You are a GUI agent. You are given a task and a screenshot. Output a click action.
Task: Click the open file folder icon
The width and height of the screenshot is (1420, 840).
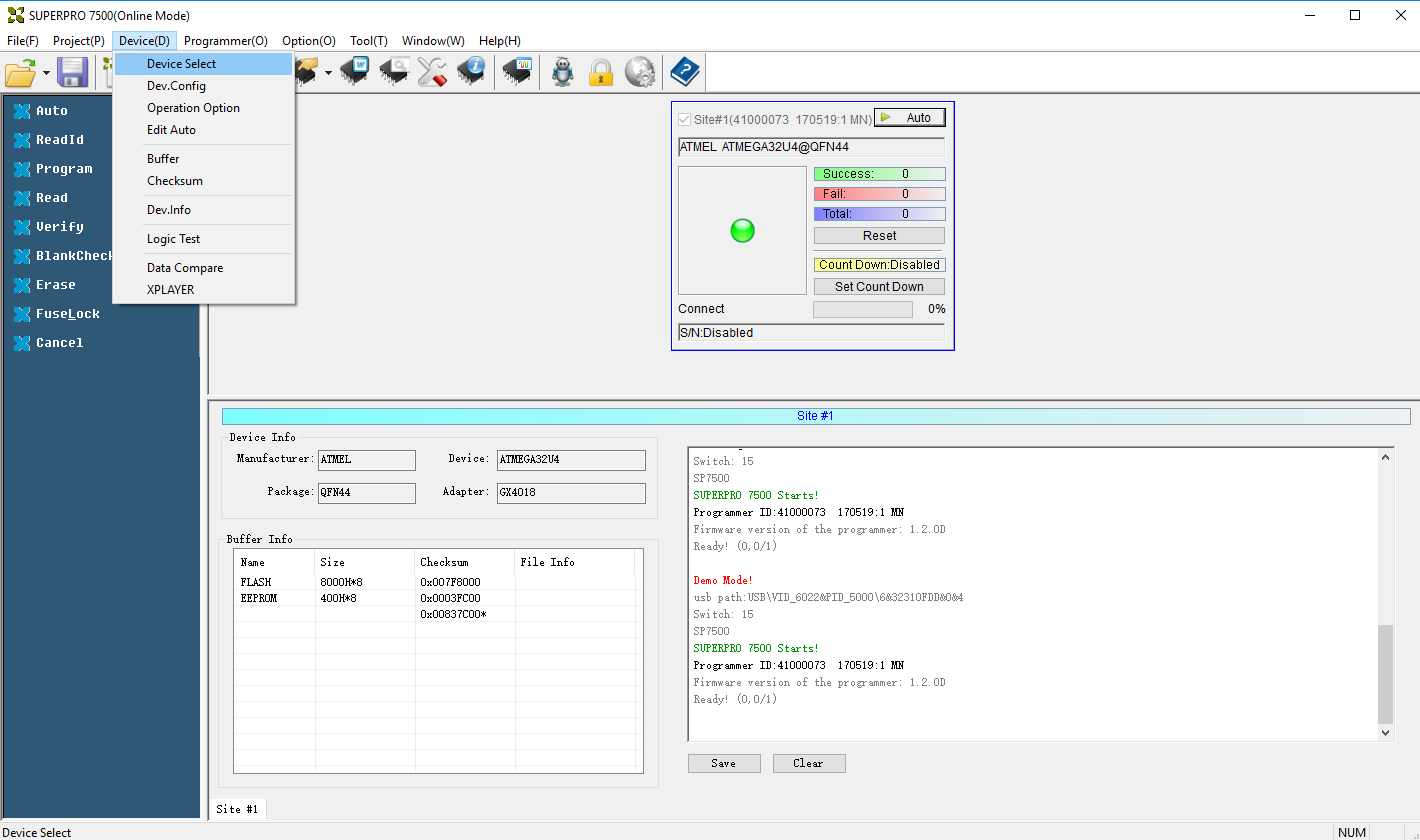pos(20,72)
